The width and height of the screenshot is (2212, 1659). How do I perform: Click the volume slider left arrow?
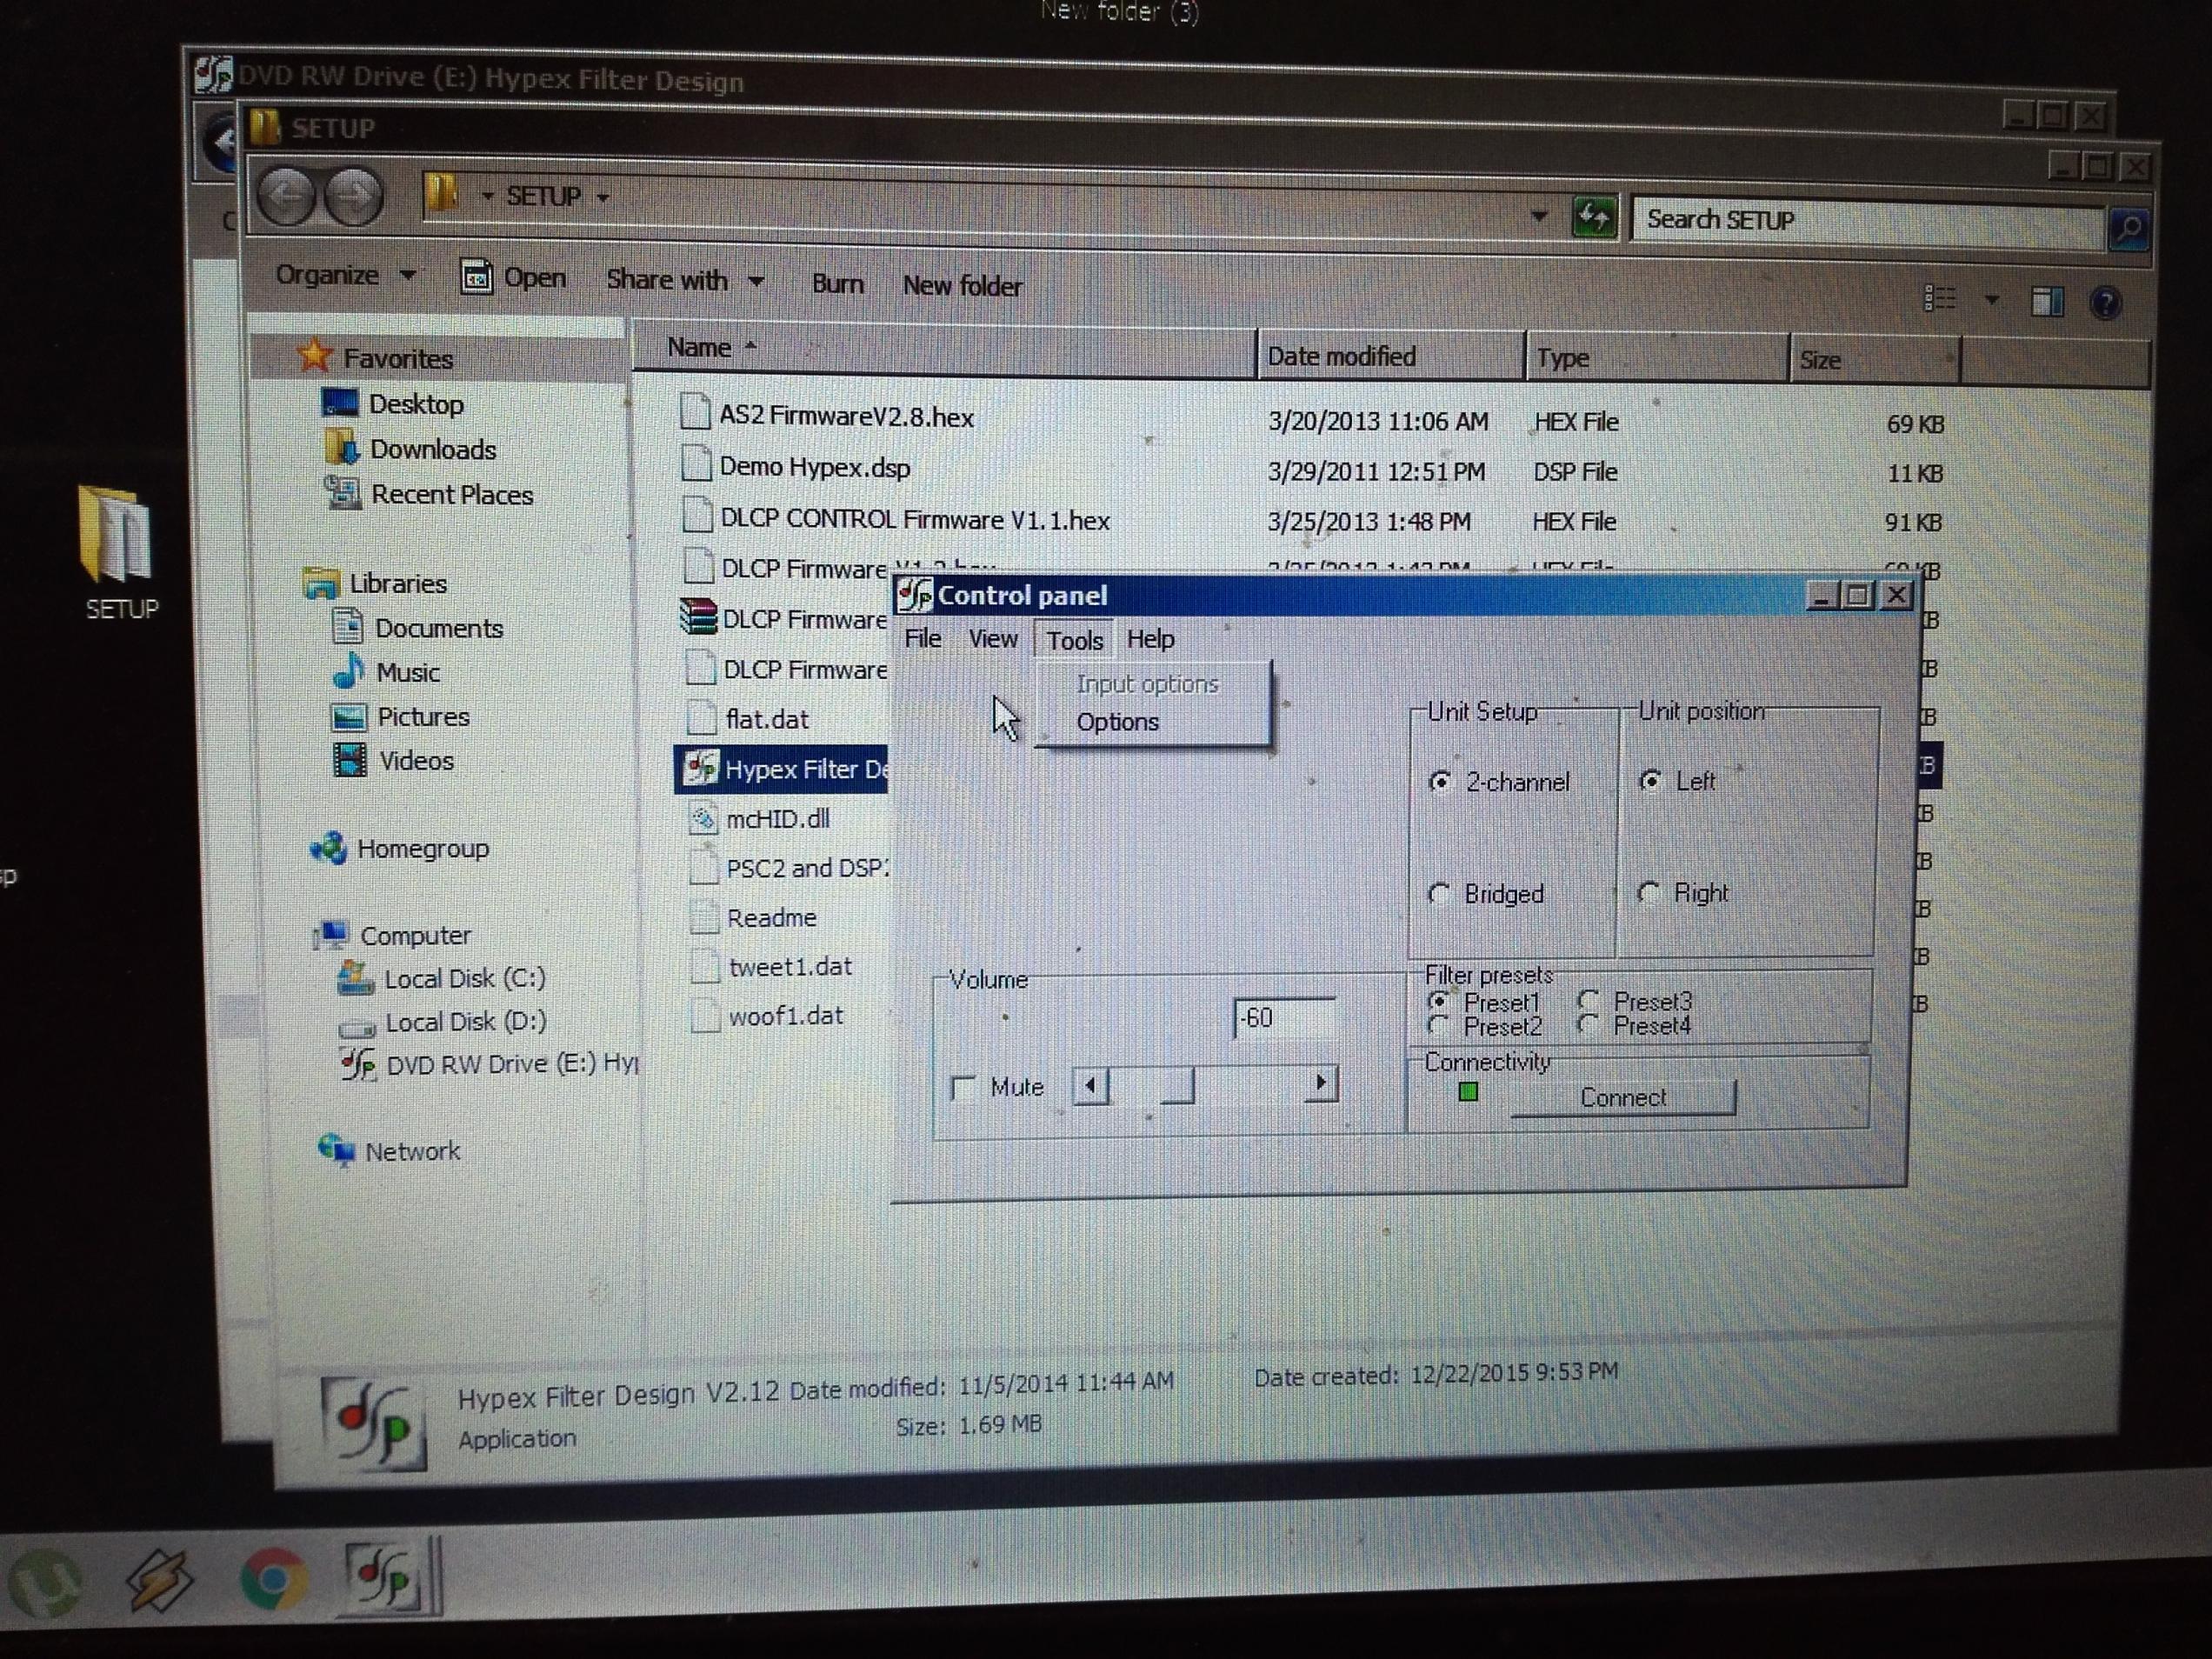[x=1090, y=1085]
